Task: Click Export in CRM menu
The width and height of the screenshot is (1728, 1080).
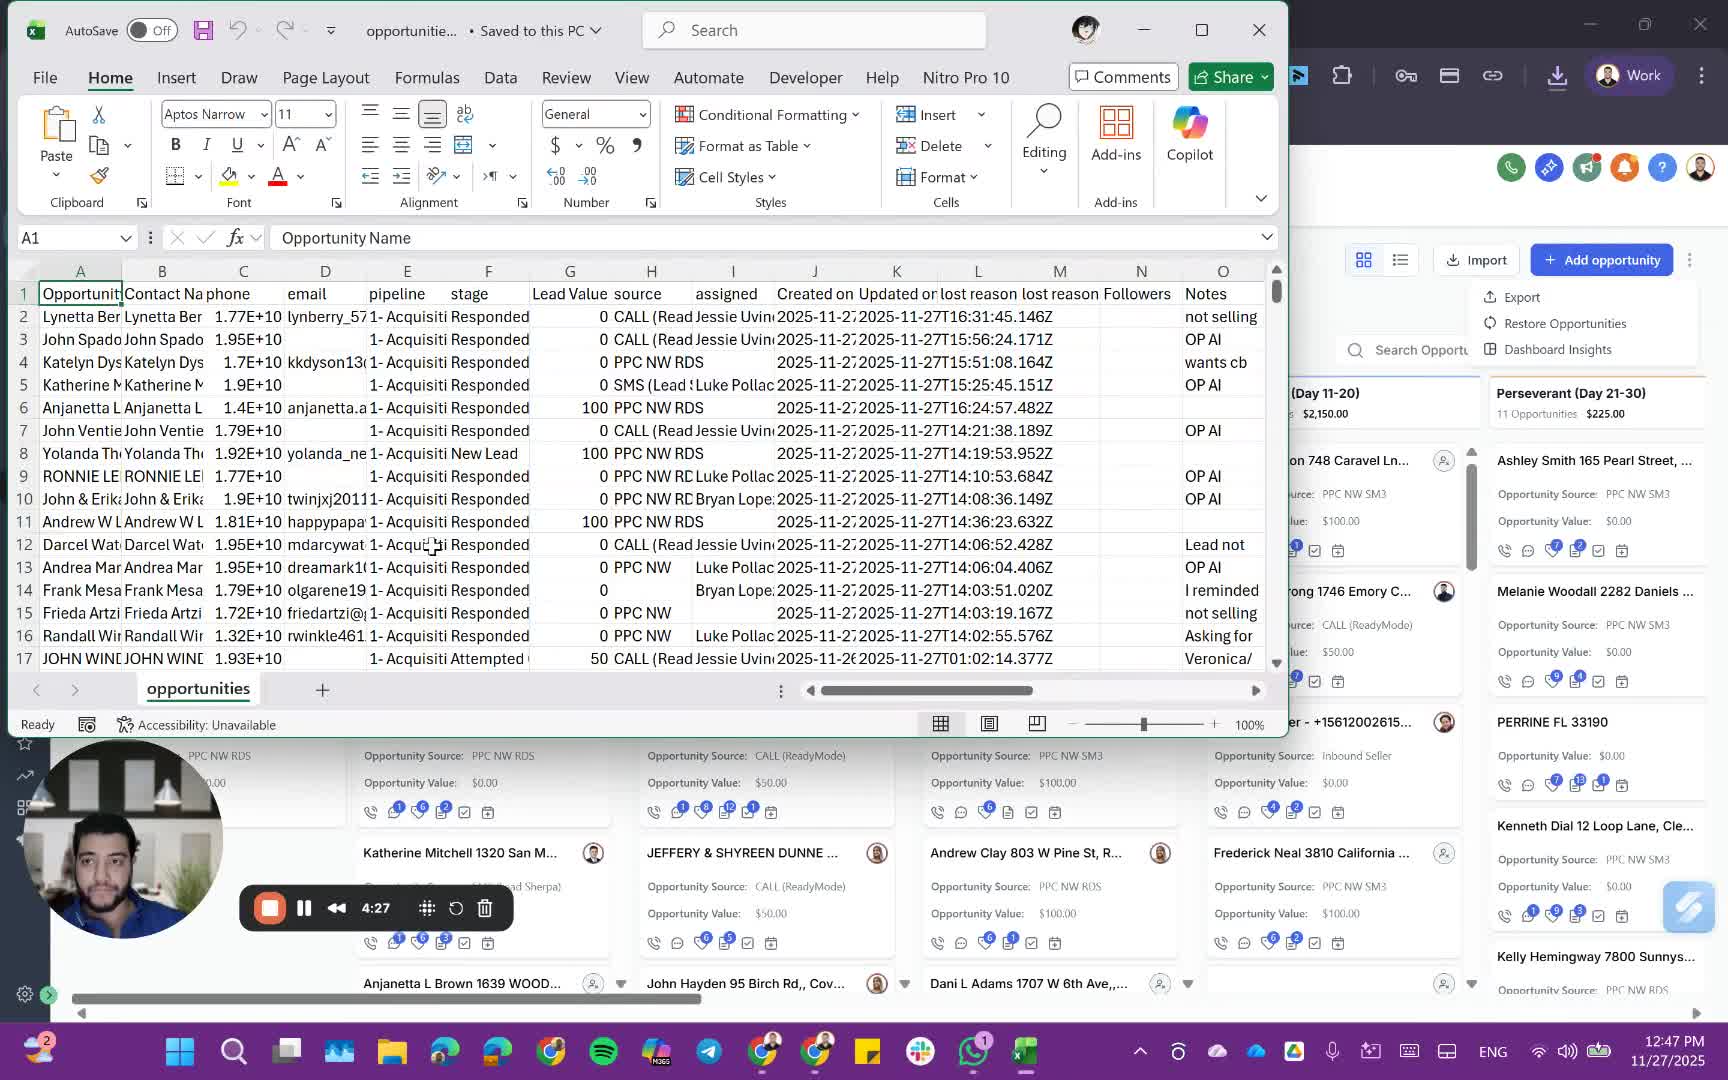Action: click(1511, 297)
